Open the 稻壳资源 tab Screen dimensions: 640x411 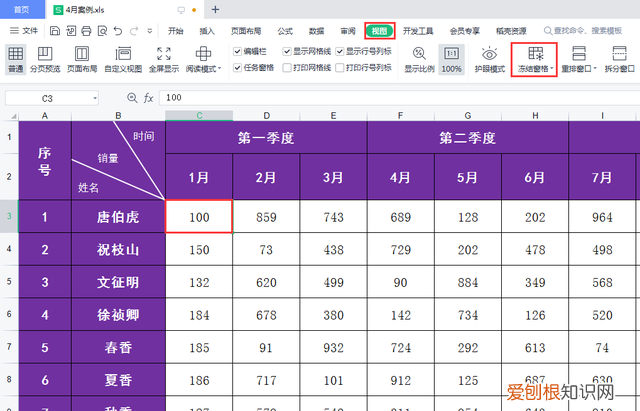click(511, 31)
